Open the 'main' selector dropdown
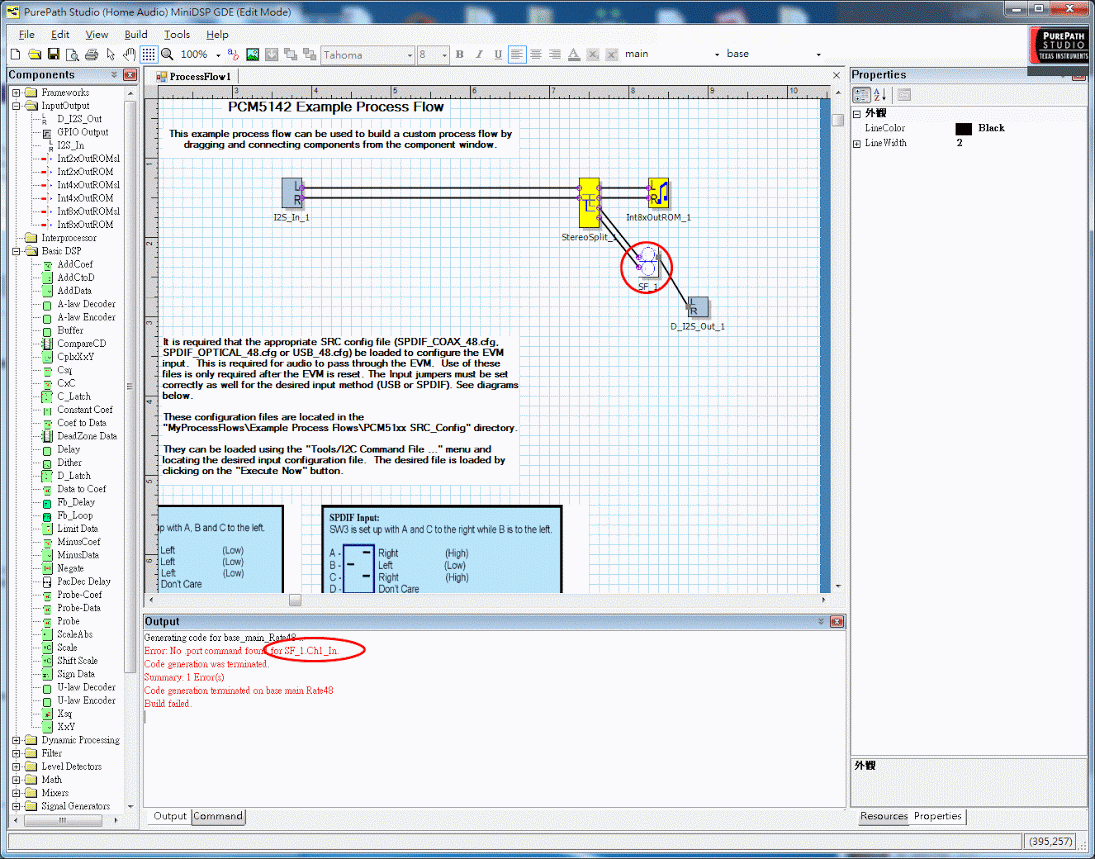 [x=716, y=54]
